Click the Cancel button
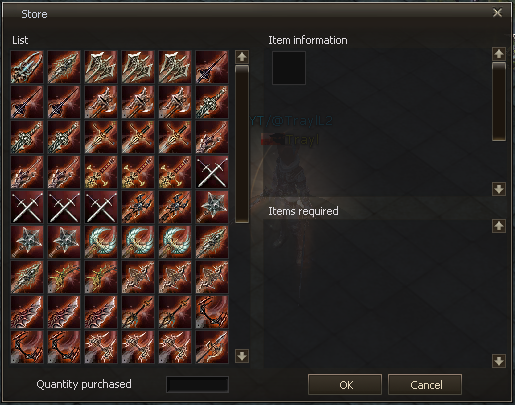Screen dimensions: 515x405 pyautogui.click(x=425, y=385)
